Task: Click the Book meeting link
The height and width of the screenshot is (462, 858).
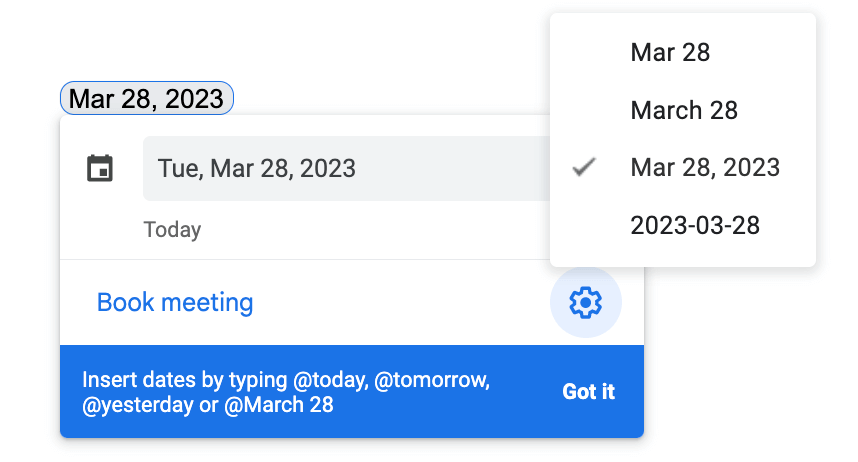Action: coord(175,302)
